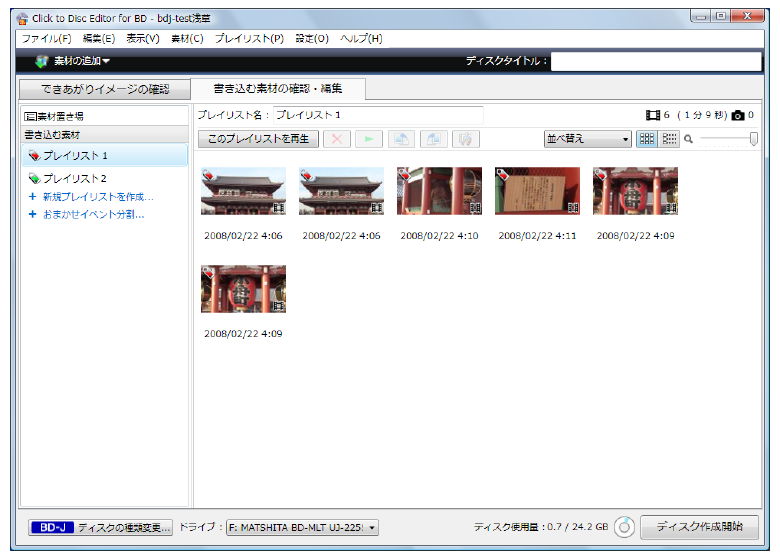Click the BD-J ディスクの種類変更... button
Screen dimensions: 780x560
(x=100, y=527)
